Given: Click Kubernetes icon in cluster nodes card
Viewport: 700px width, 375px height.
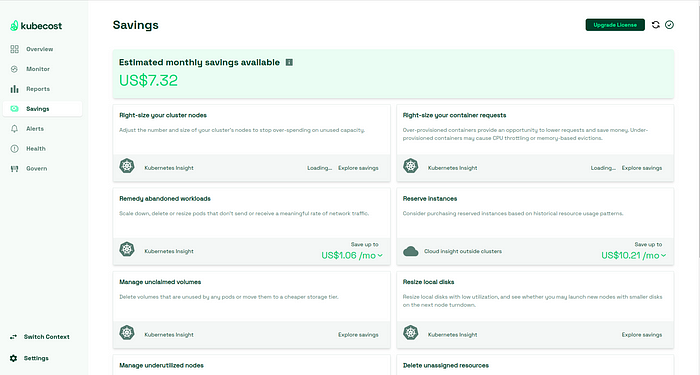Looking at the screenshot, I should click(x=127, y=166).
